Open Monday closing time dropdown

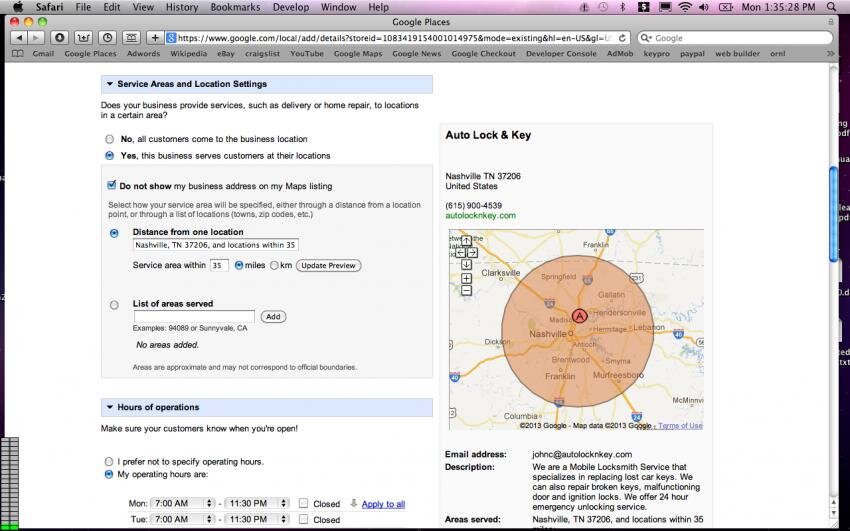pyautogui.click(x=257, y=503)
